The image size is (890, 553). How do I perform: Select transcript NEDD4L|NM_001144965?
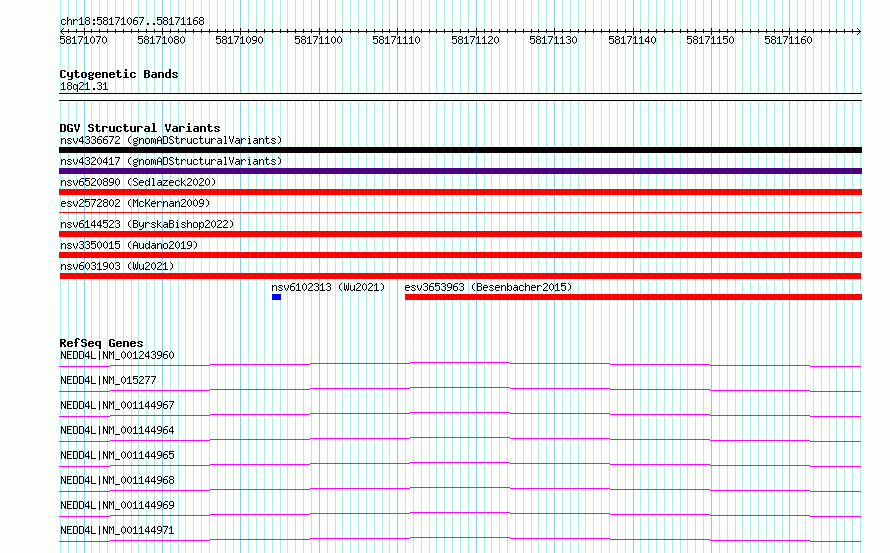point(117,455)
